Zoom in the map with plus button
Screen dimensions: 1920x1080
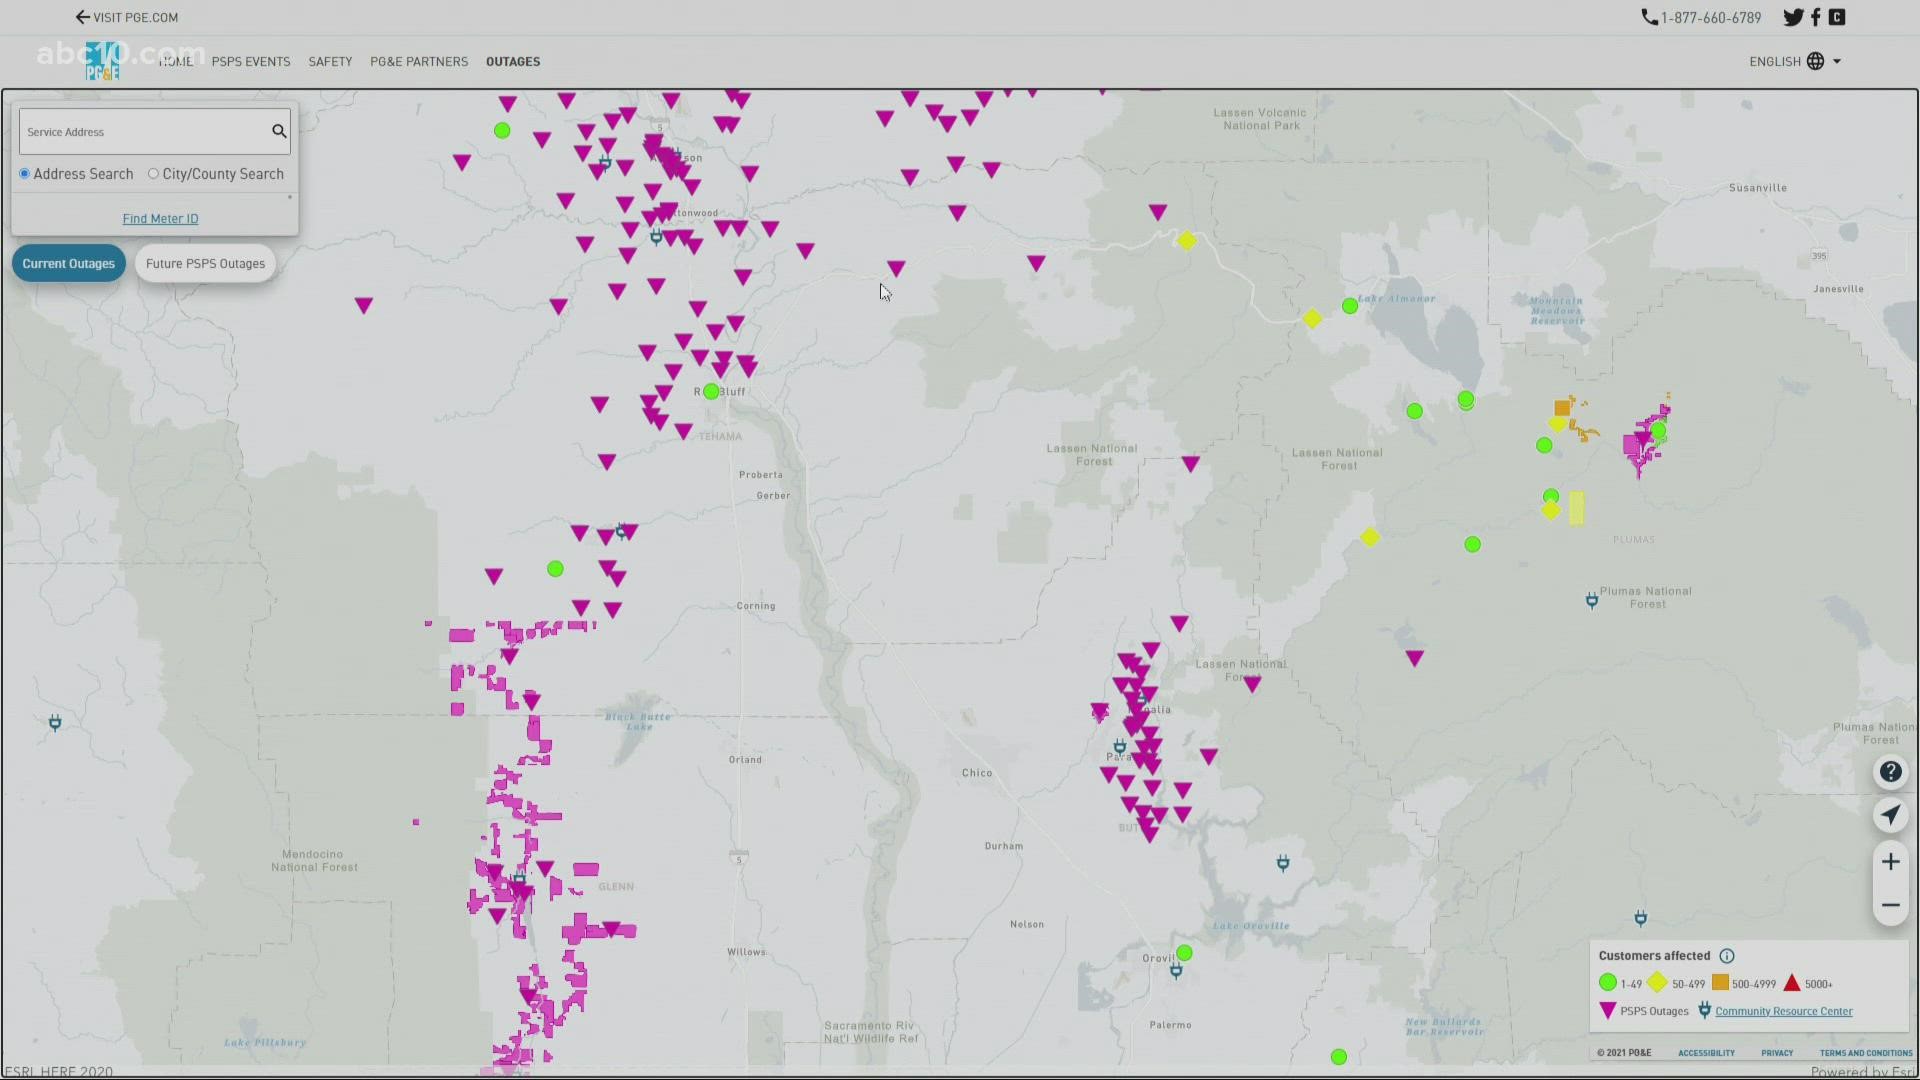1890,862
